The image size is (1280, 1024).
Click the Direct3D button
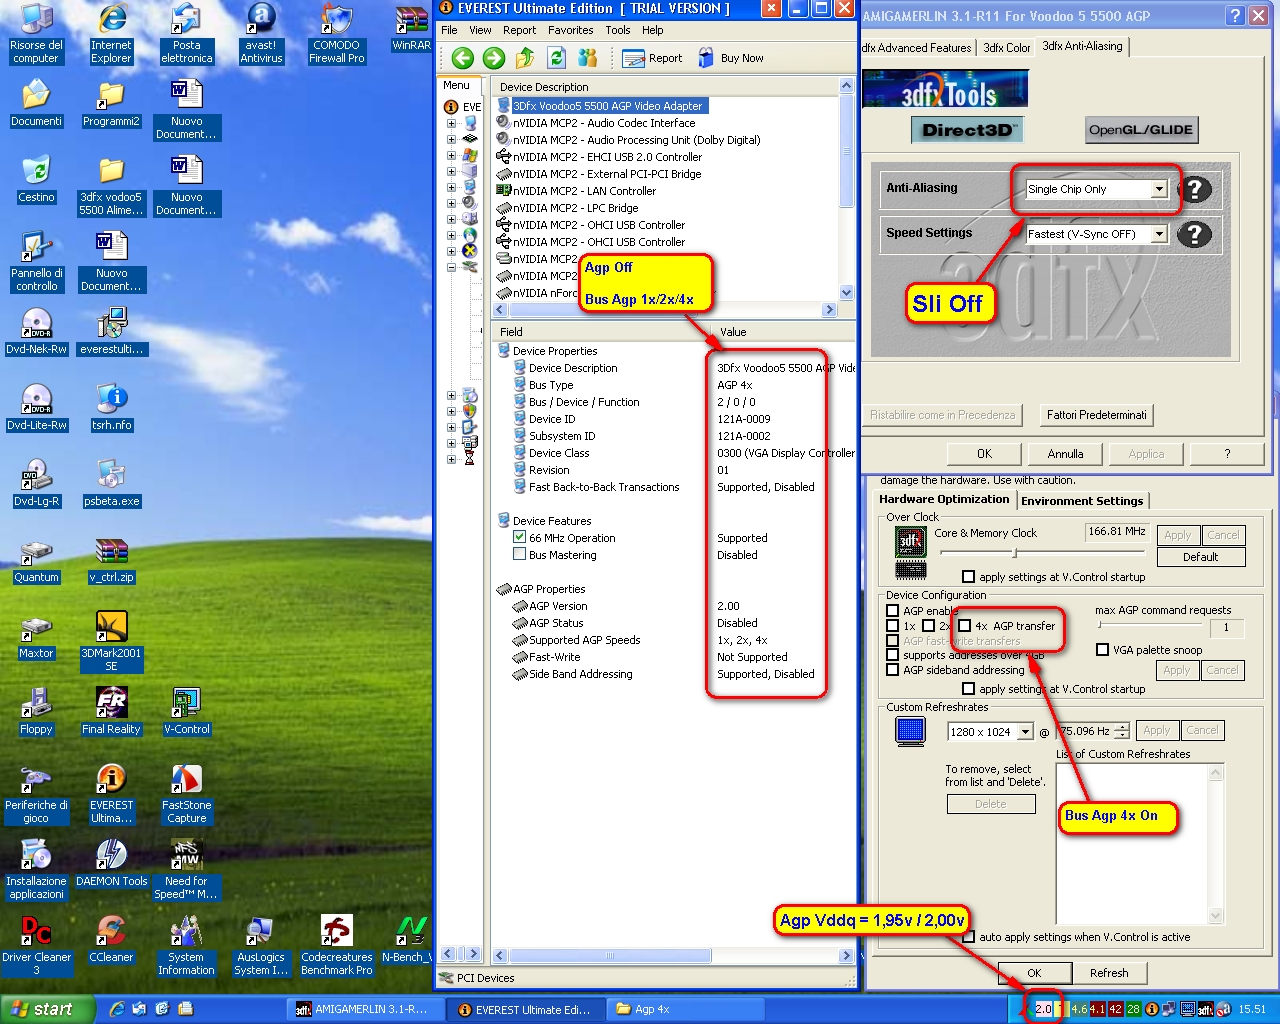[967, 129]
